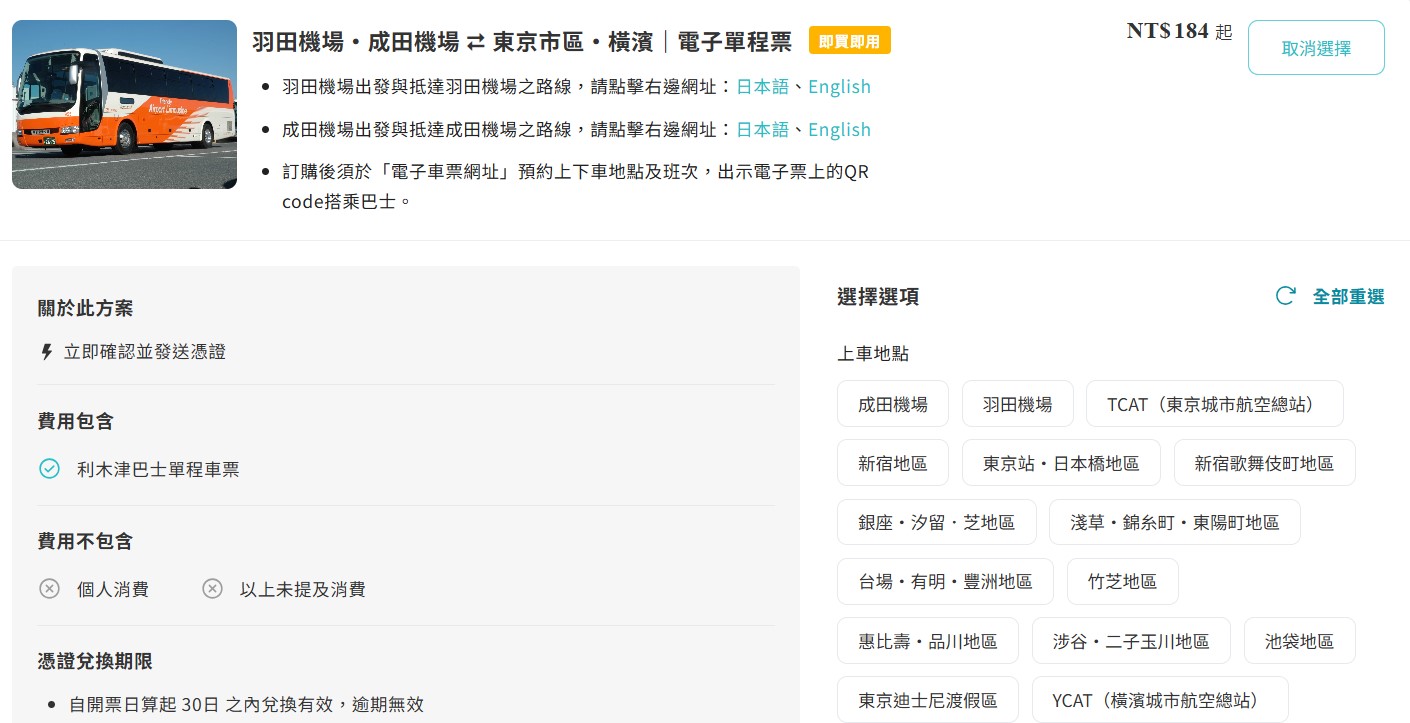1410x723 pixels.
Task: Open the 日本語 link for Haneda routes
Action: point(762,87)
